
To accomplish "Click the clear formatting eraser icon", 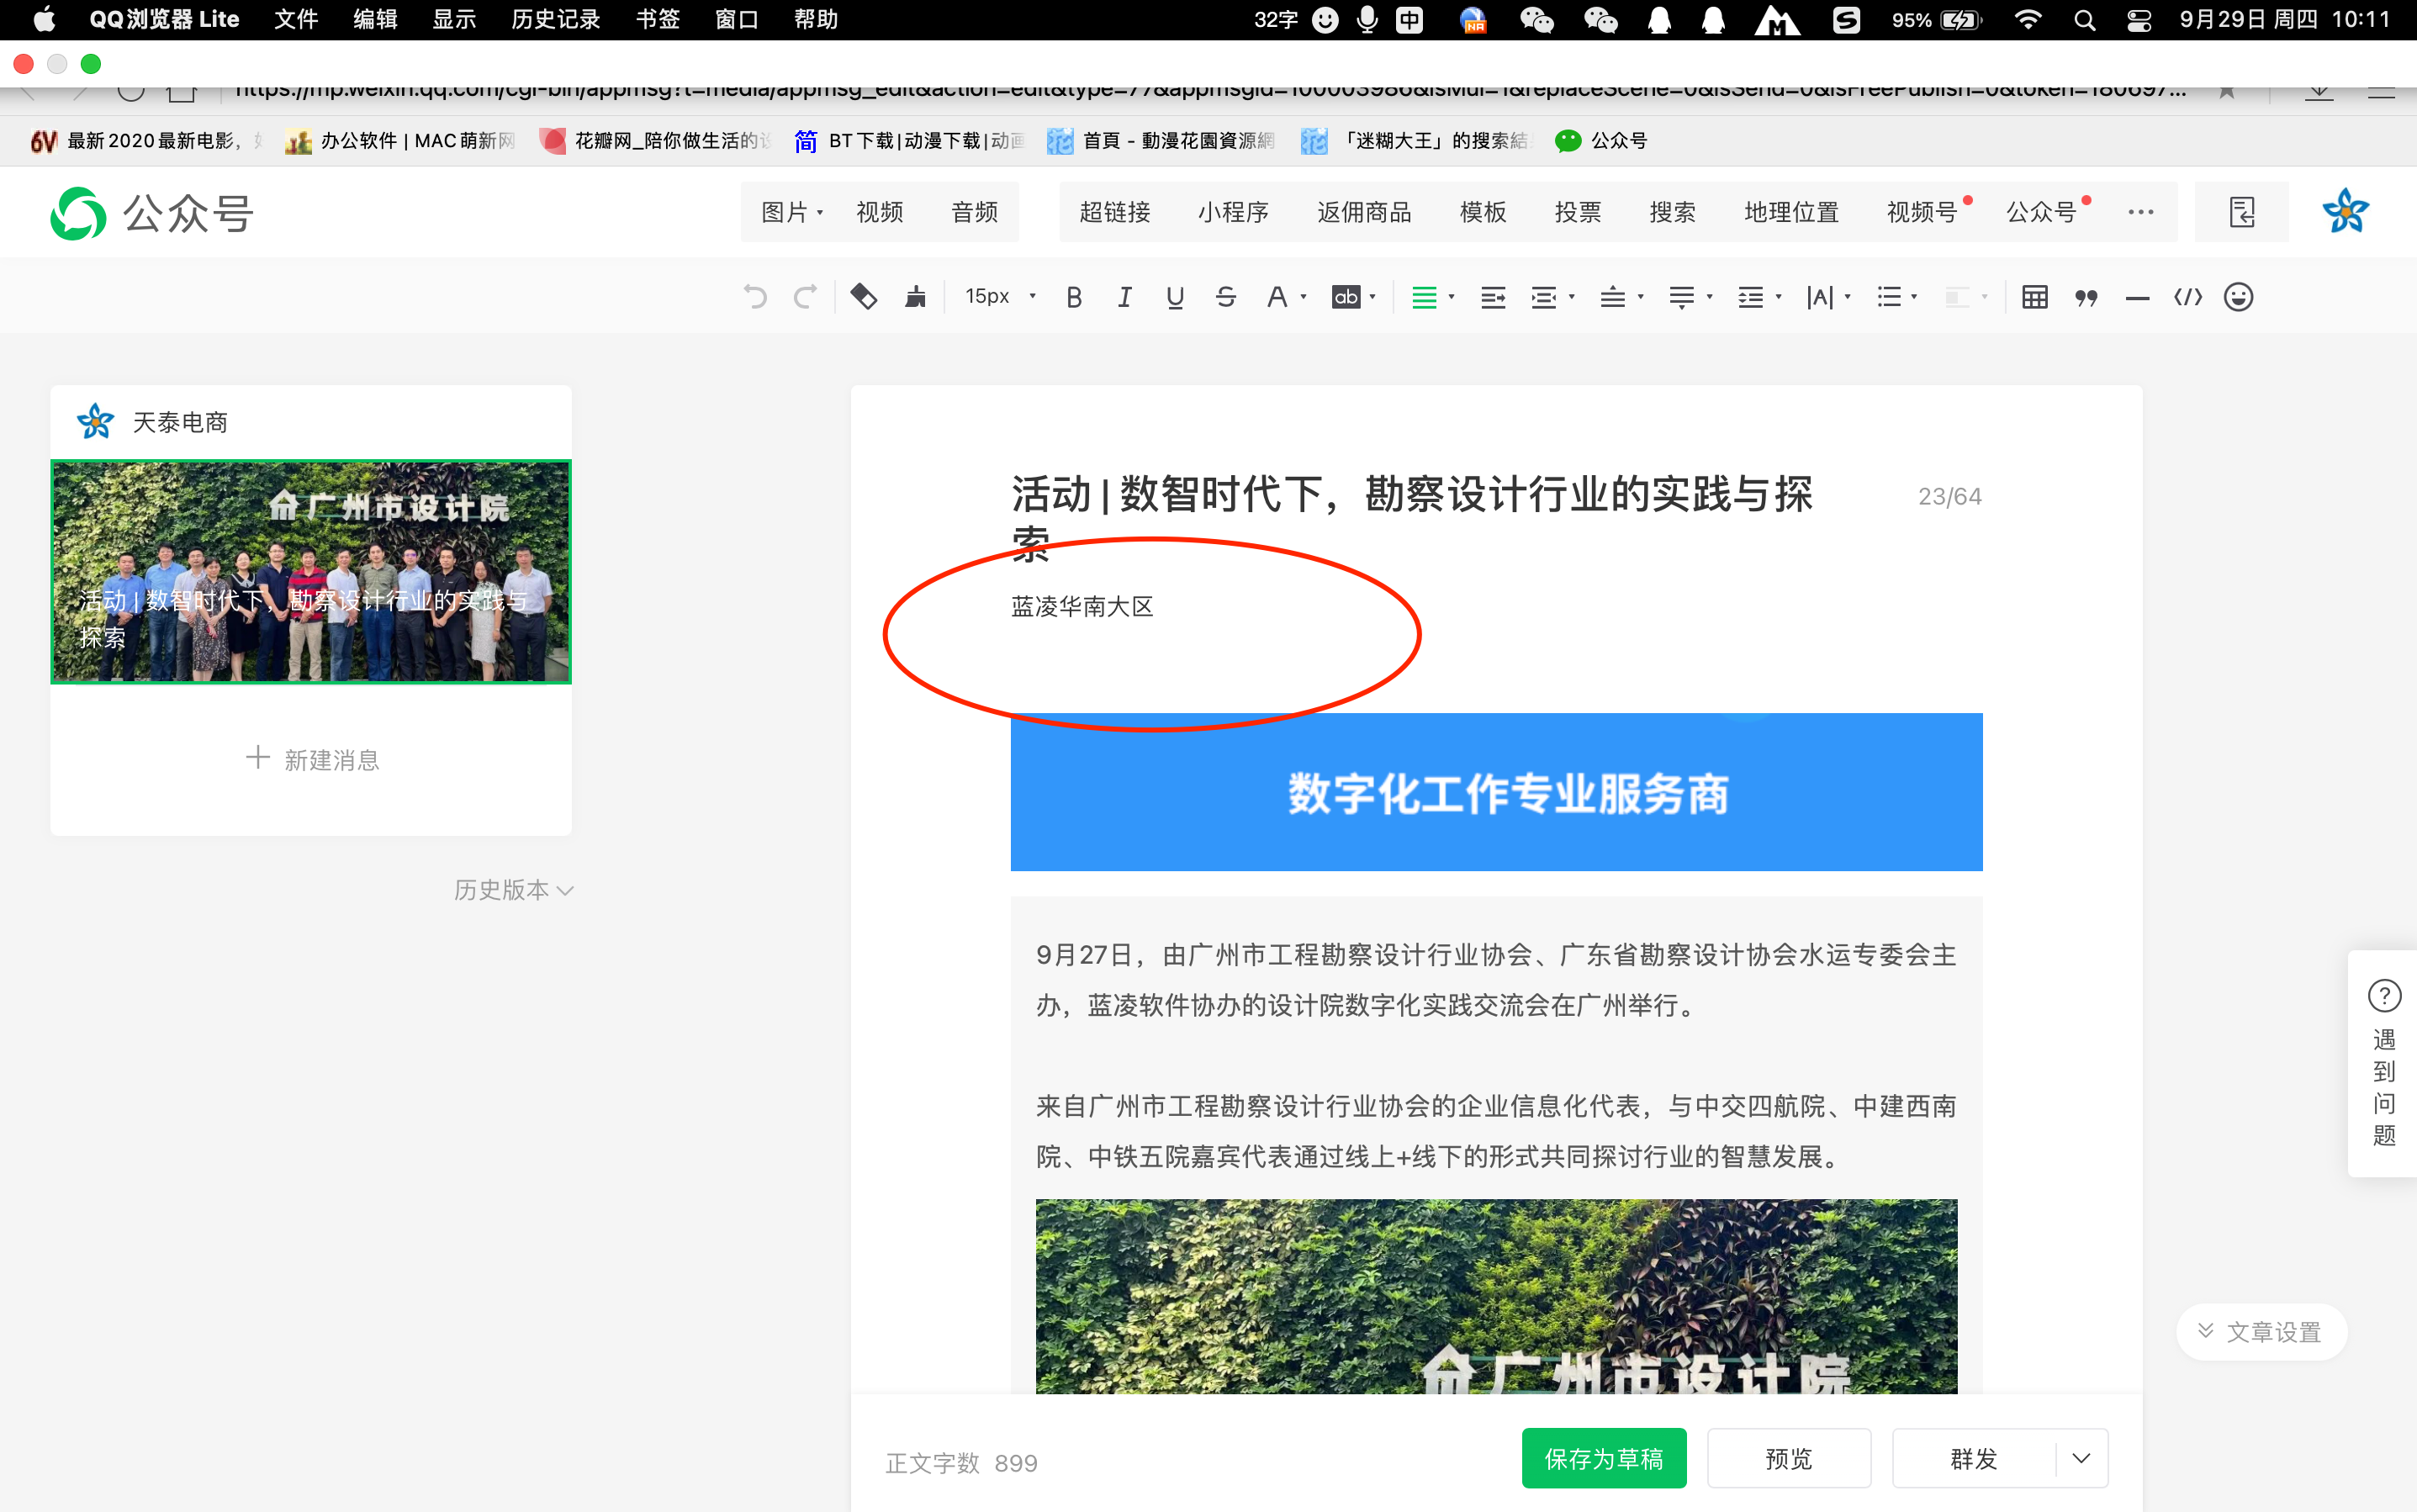I will pos(864,297).
